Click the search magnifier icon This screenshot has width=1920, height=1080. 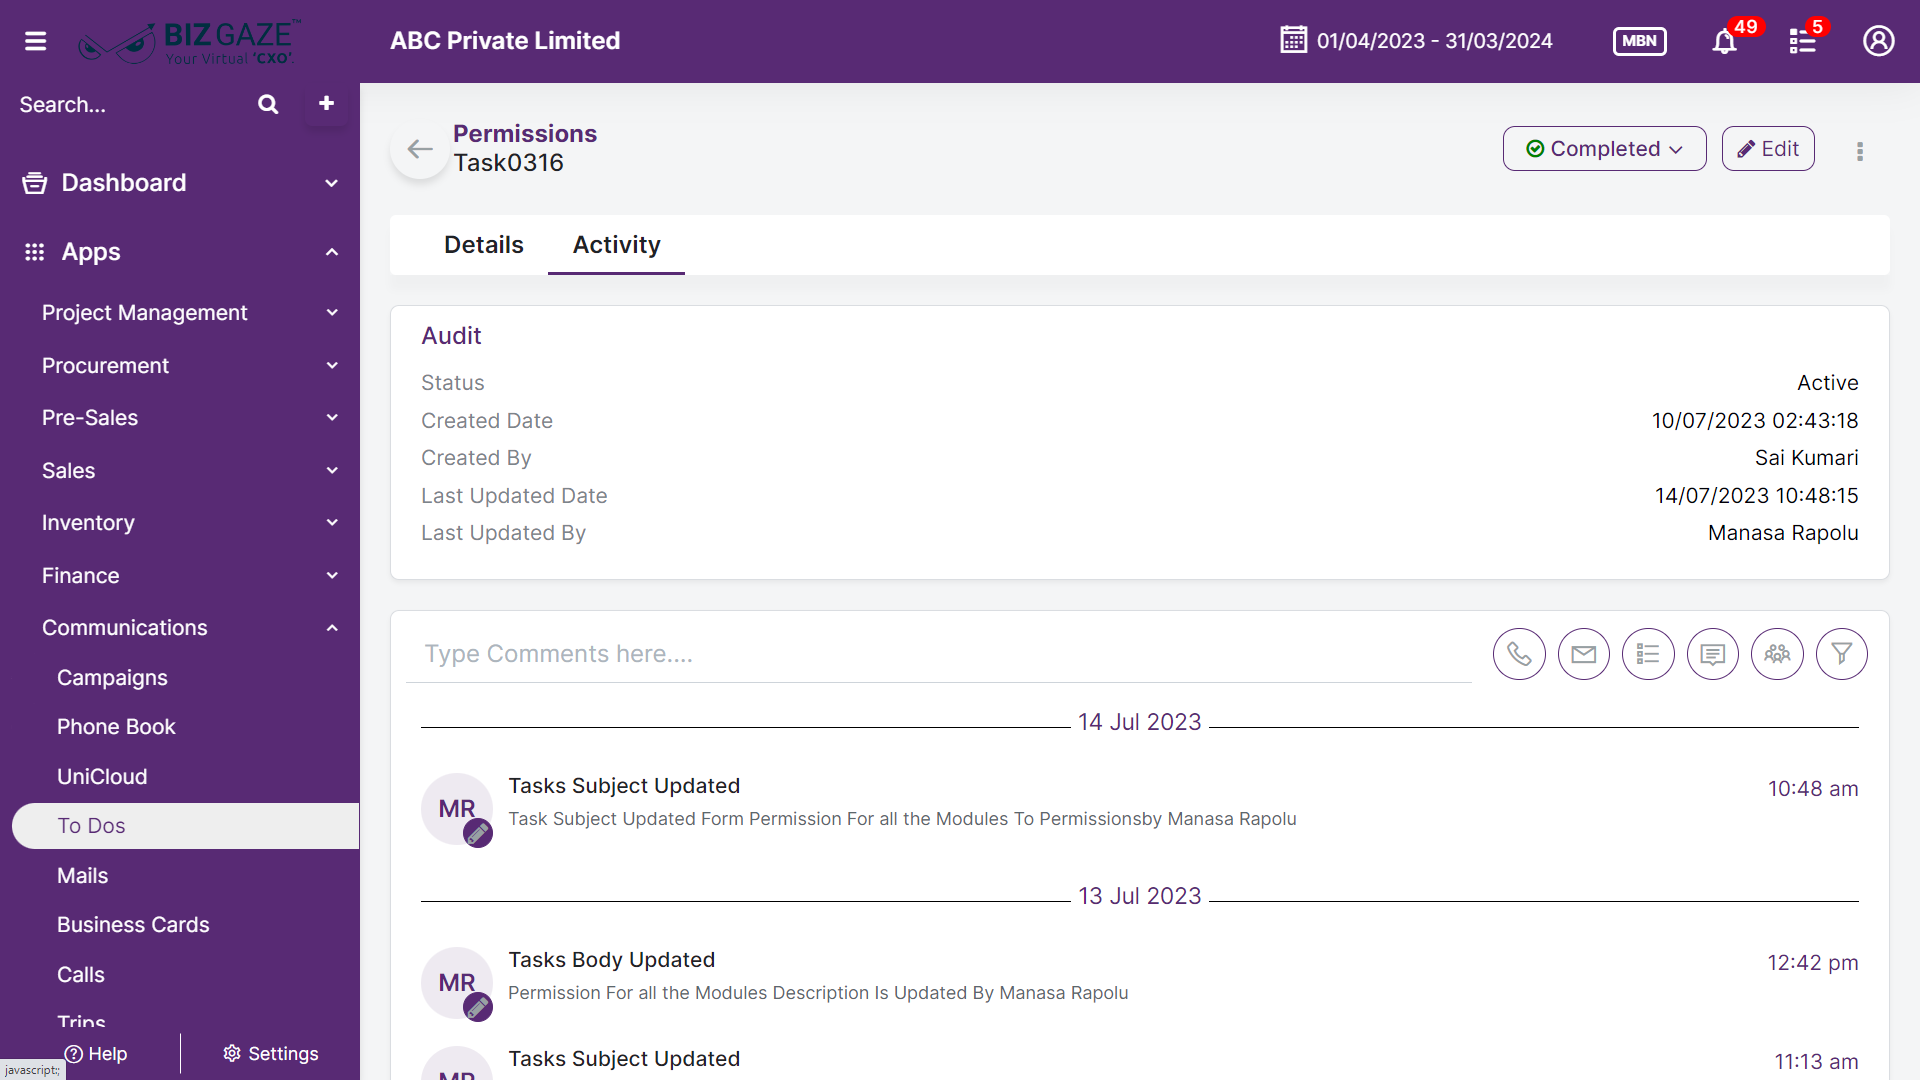pos(268,104)
